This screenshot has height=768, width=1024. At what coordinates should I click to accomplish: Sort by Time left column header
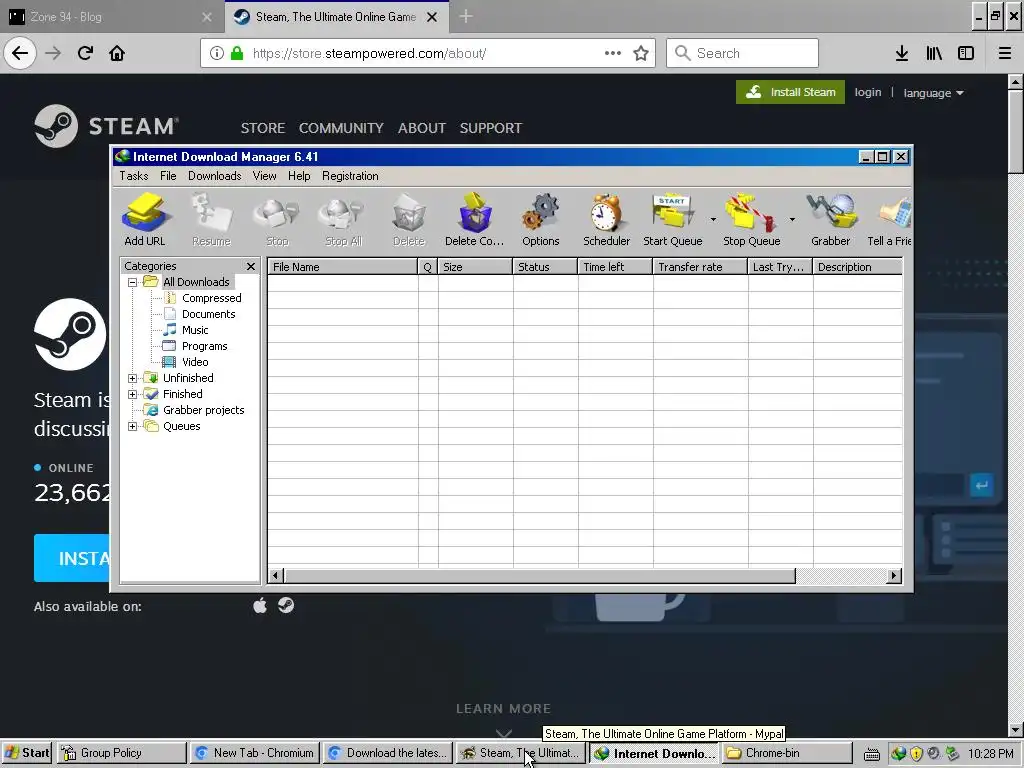[615, 266]
